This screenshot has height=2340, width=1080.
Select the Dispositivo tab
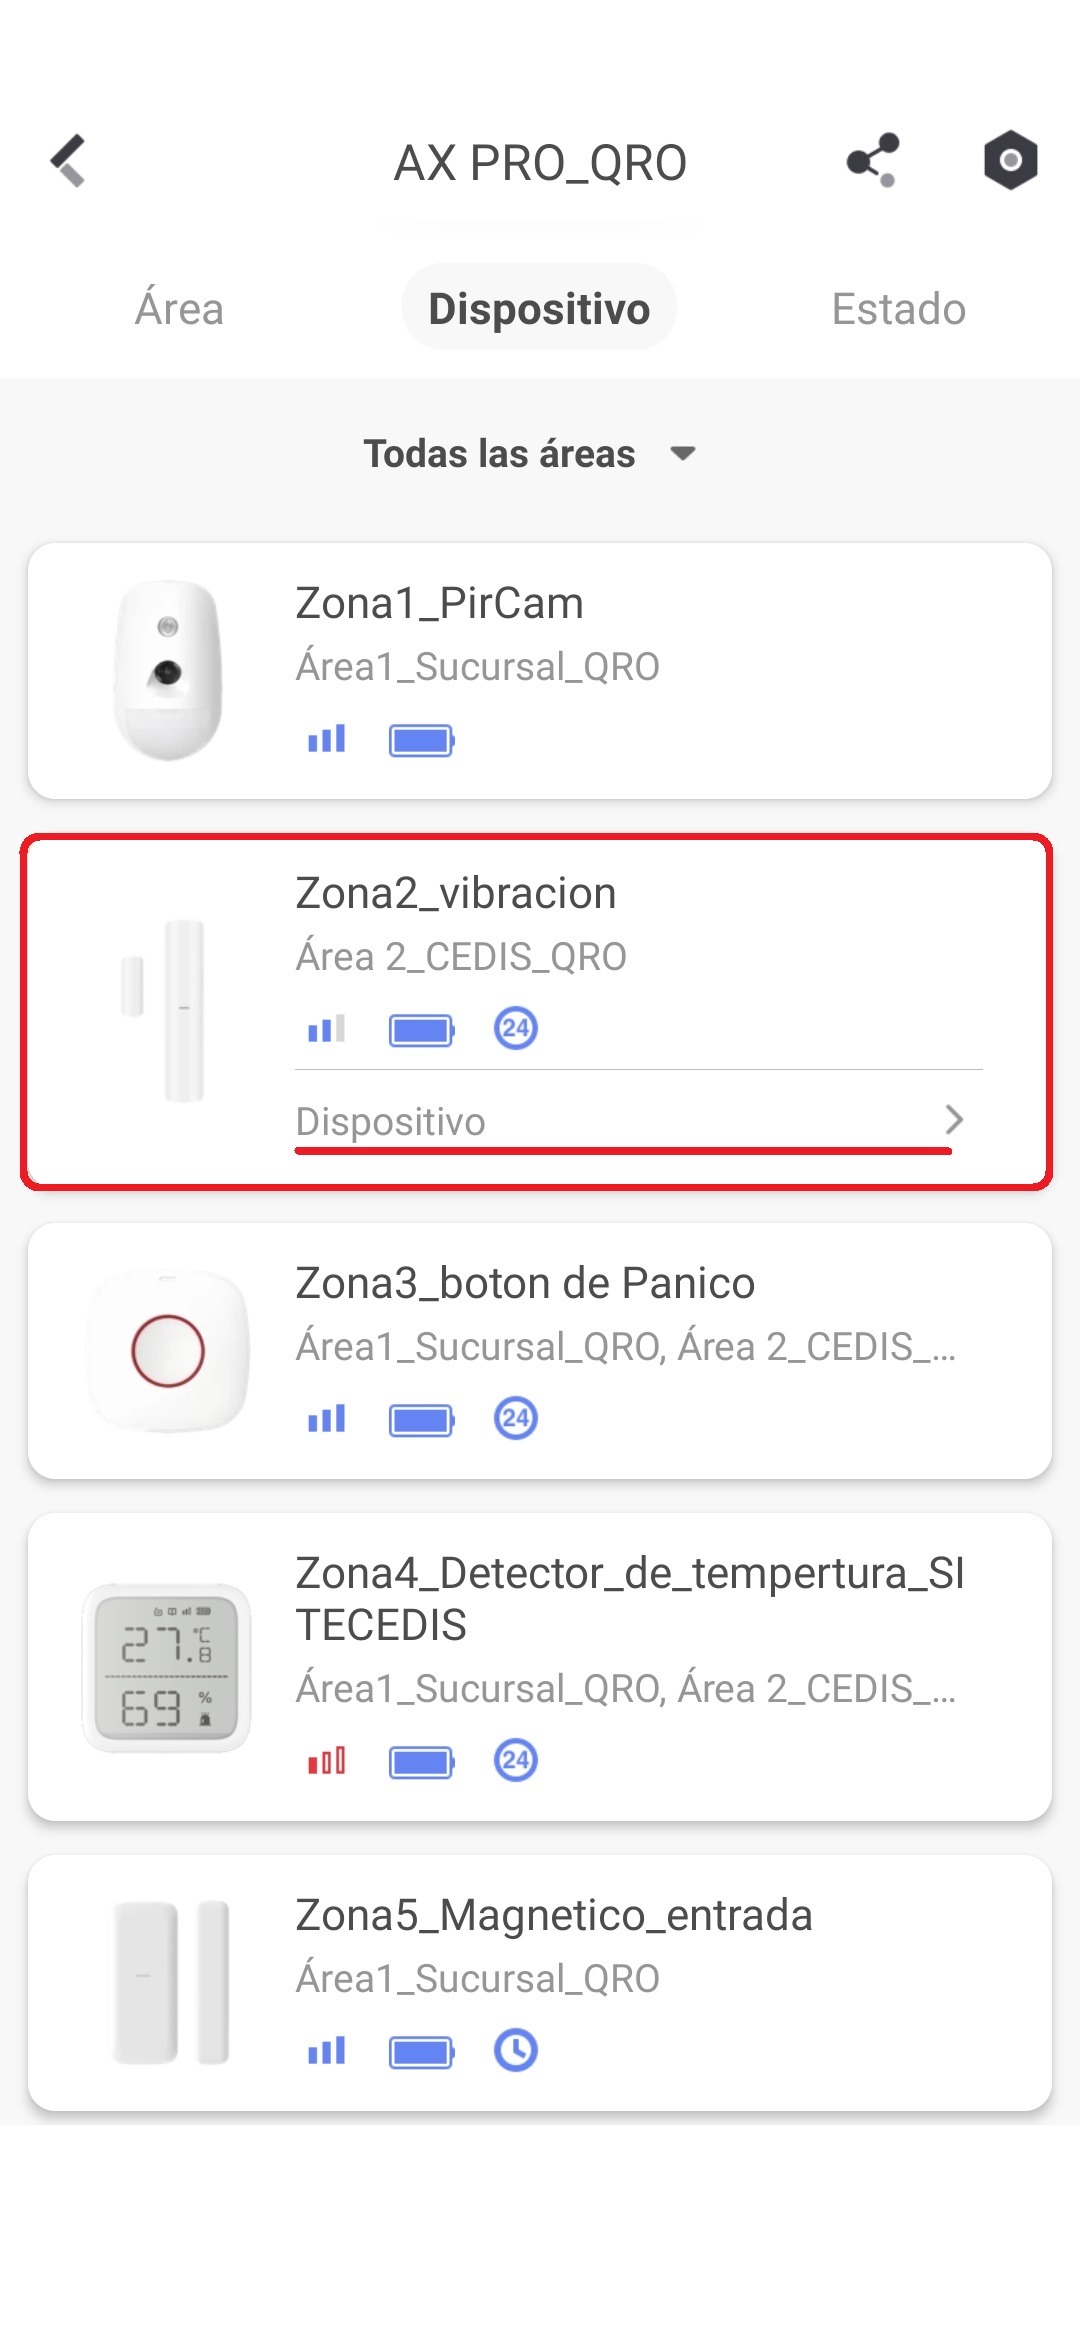539,307
